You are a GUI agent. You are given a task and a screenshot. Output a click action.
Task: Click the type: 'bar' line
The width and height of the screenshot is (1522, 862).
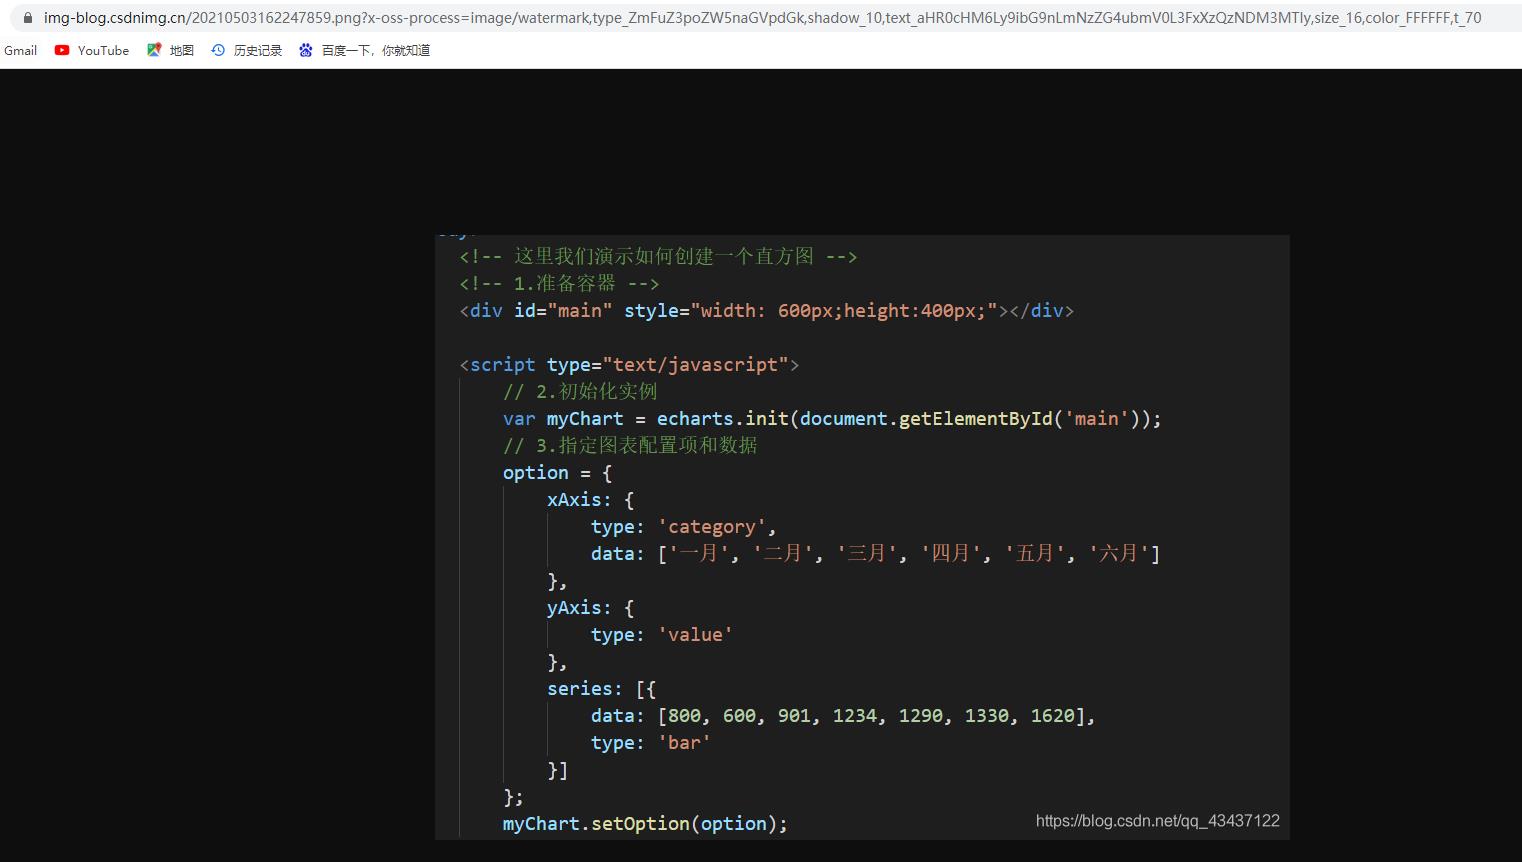click(650, 742)
